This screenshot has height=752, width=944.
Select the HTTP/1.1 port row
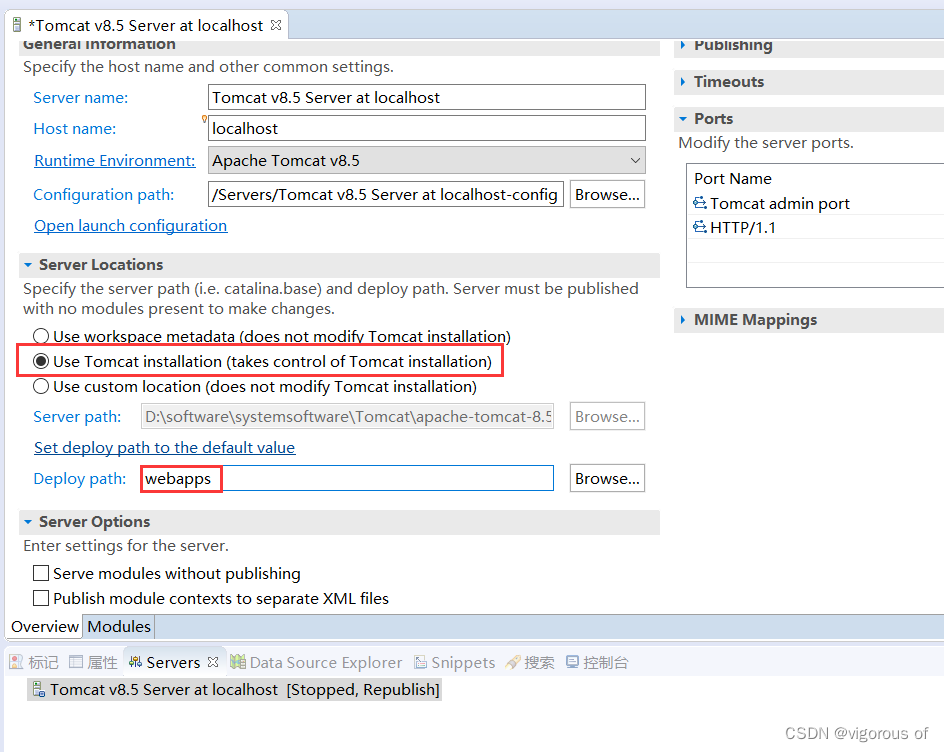pyautogui.click(x=816, y=227)
